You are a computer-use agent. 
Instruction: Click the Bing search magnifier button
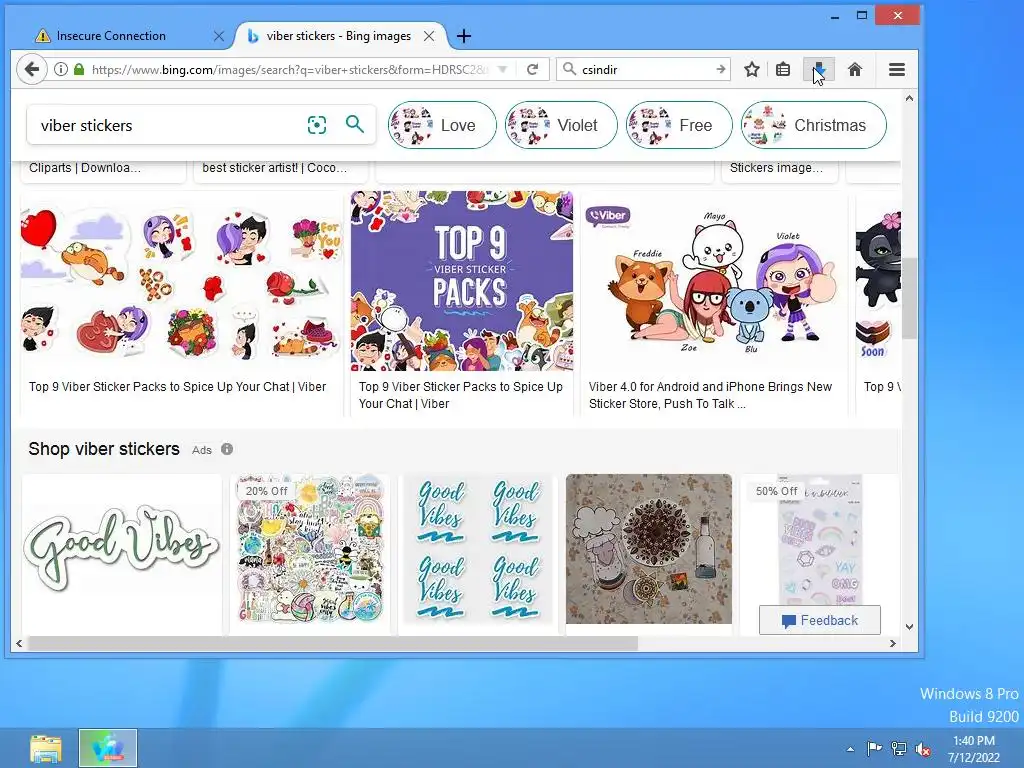pyautogui.click(x=355, y=124)
